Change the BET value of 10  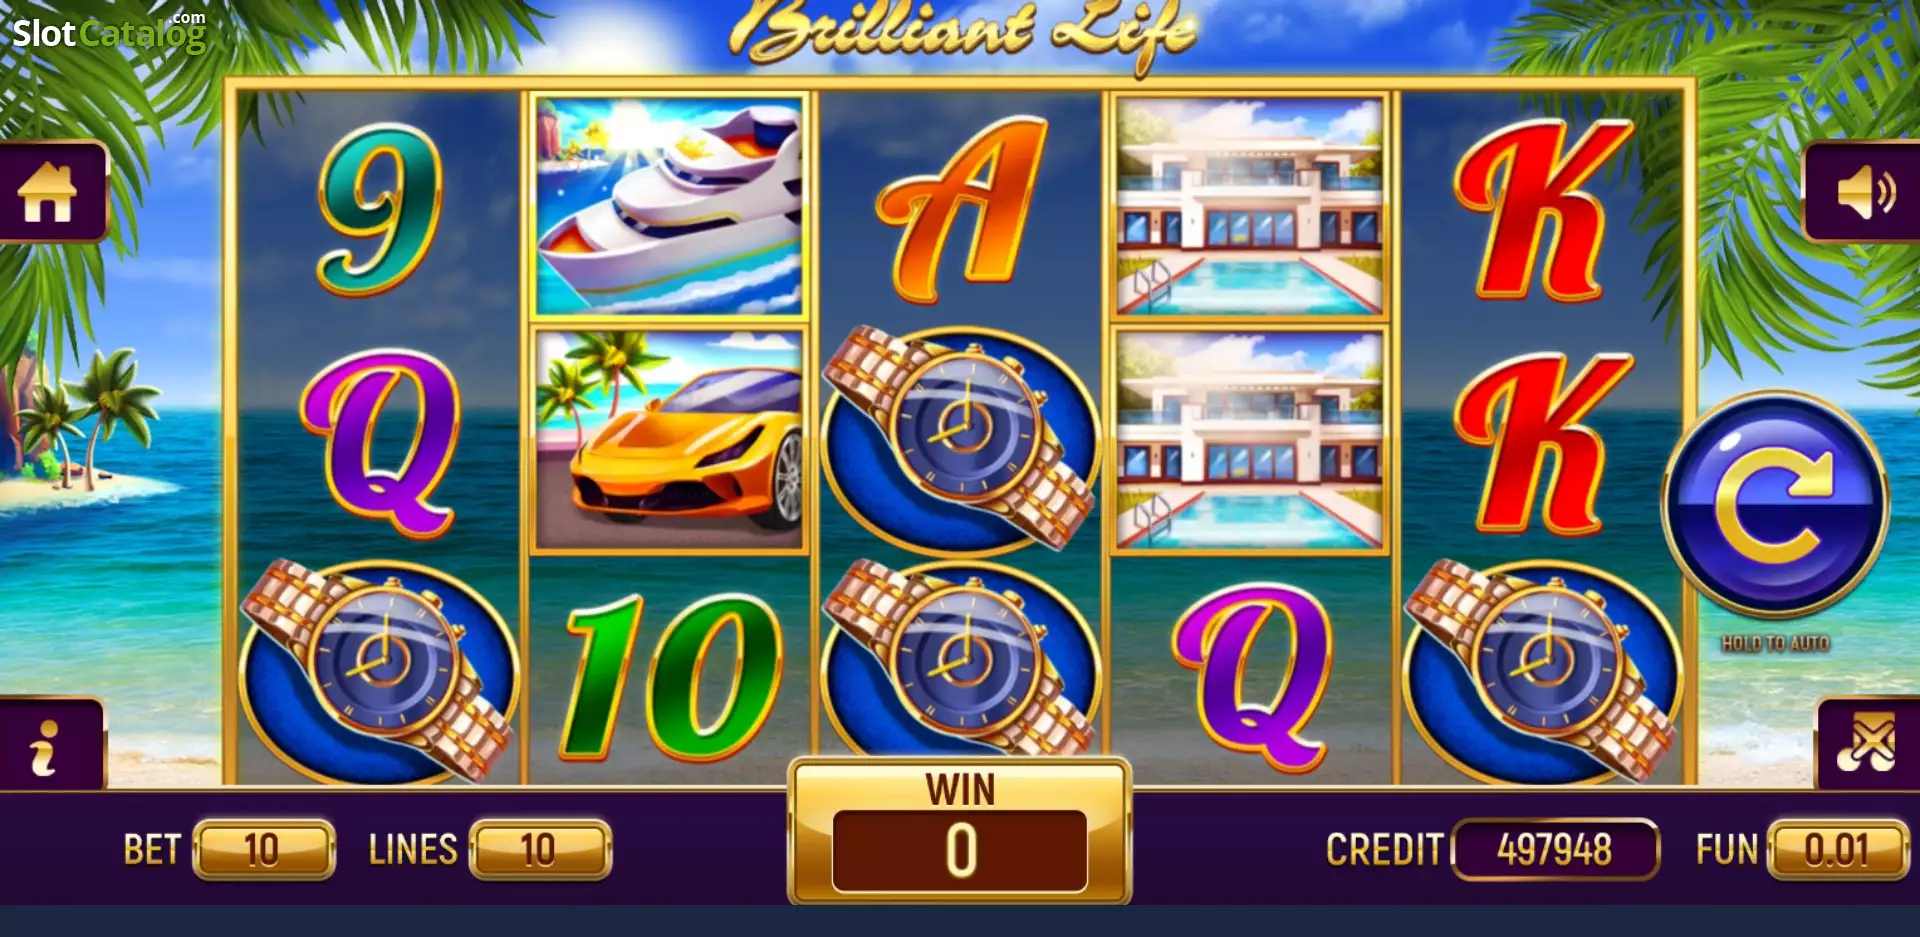[263, 850]
